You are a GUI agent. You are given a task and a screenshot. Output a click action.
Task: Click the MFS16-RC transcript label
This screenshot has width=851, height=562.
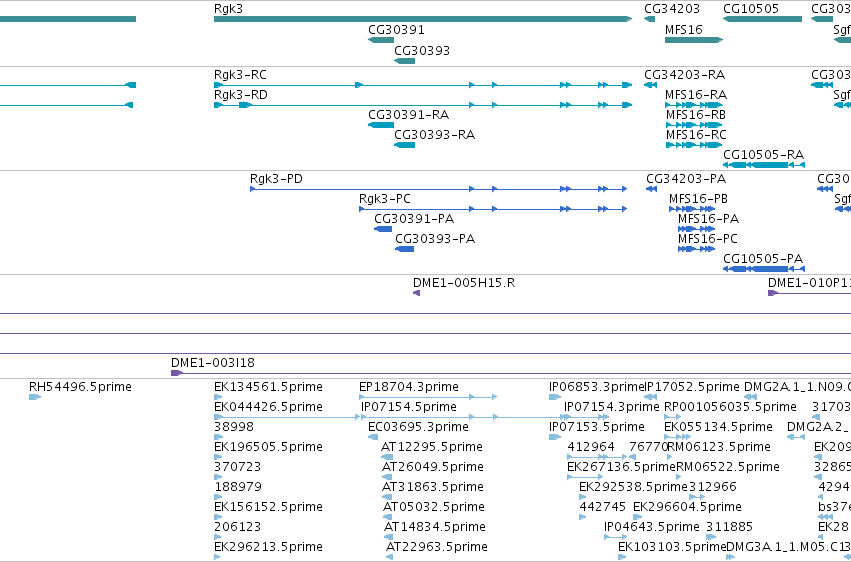pos(696,135)
